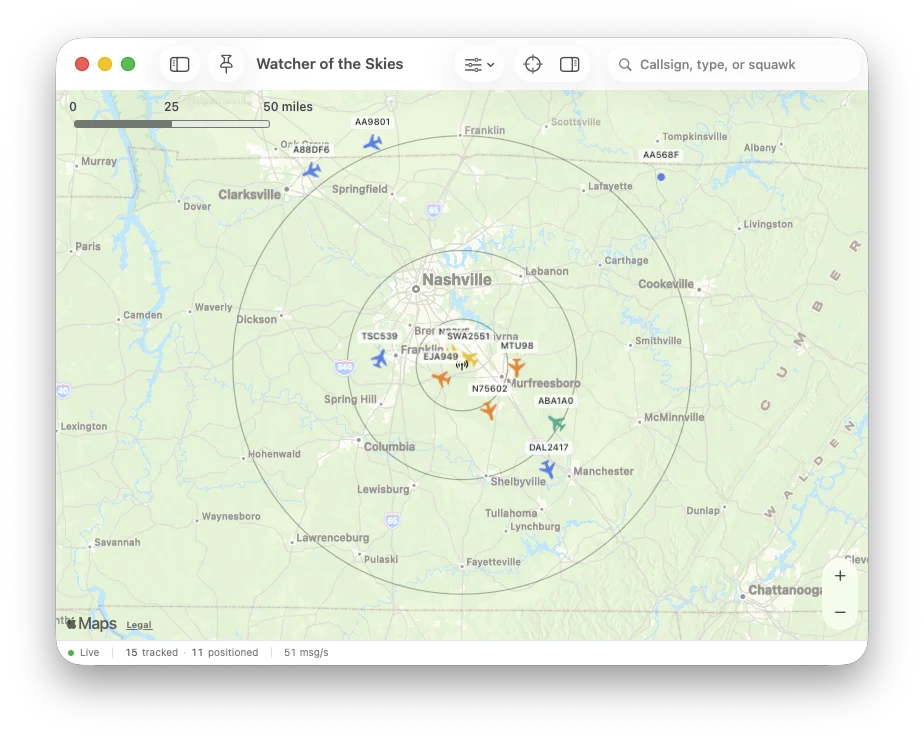The image size is (924, 739).
Task: Select the green ABA1A0 aircraft icon
Action: click(557, 423)
